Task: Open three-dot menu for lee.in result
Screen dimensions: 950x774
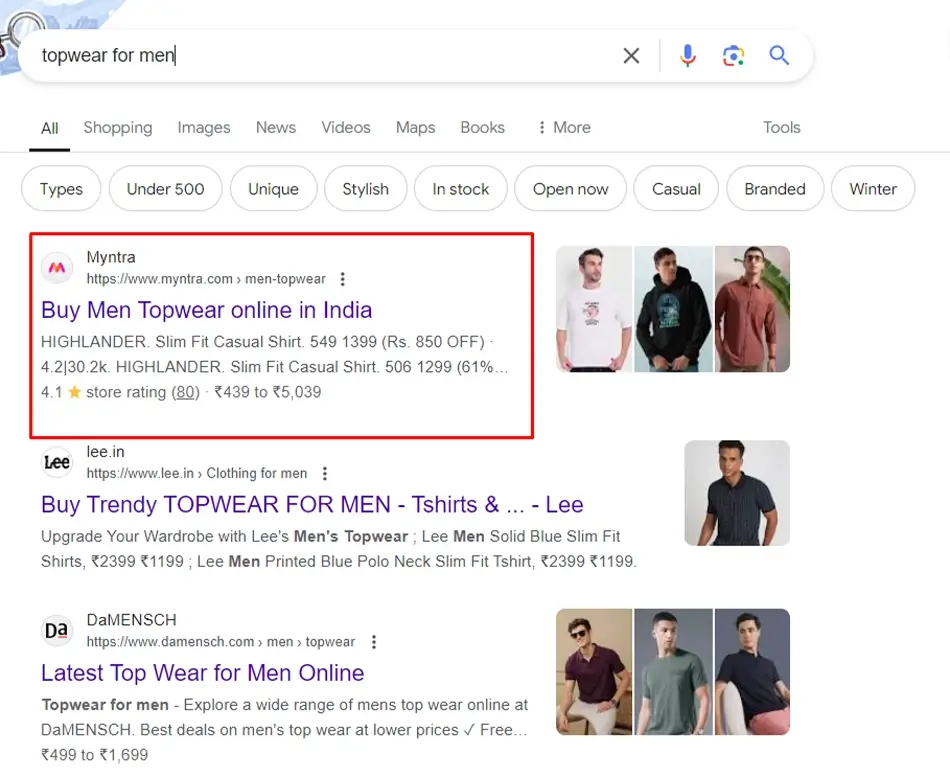Action: 325,474
